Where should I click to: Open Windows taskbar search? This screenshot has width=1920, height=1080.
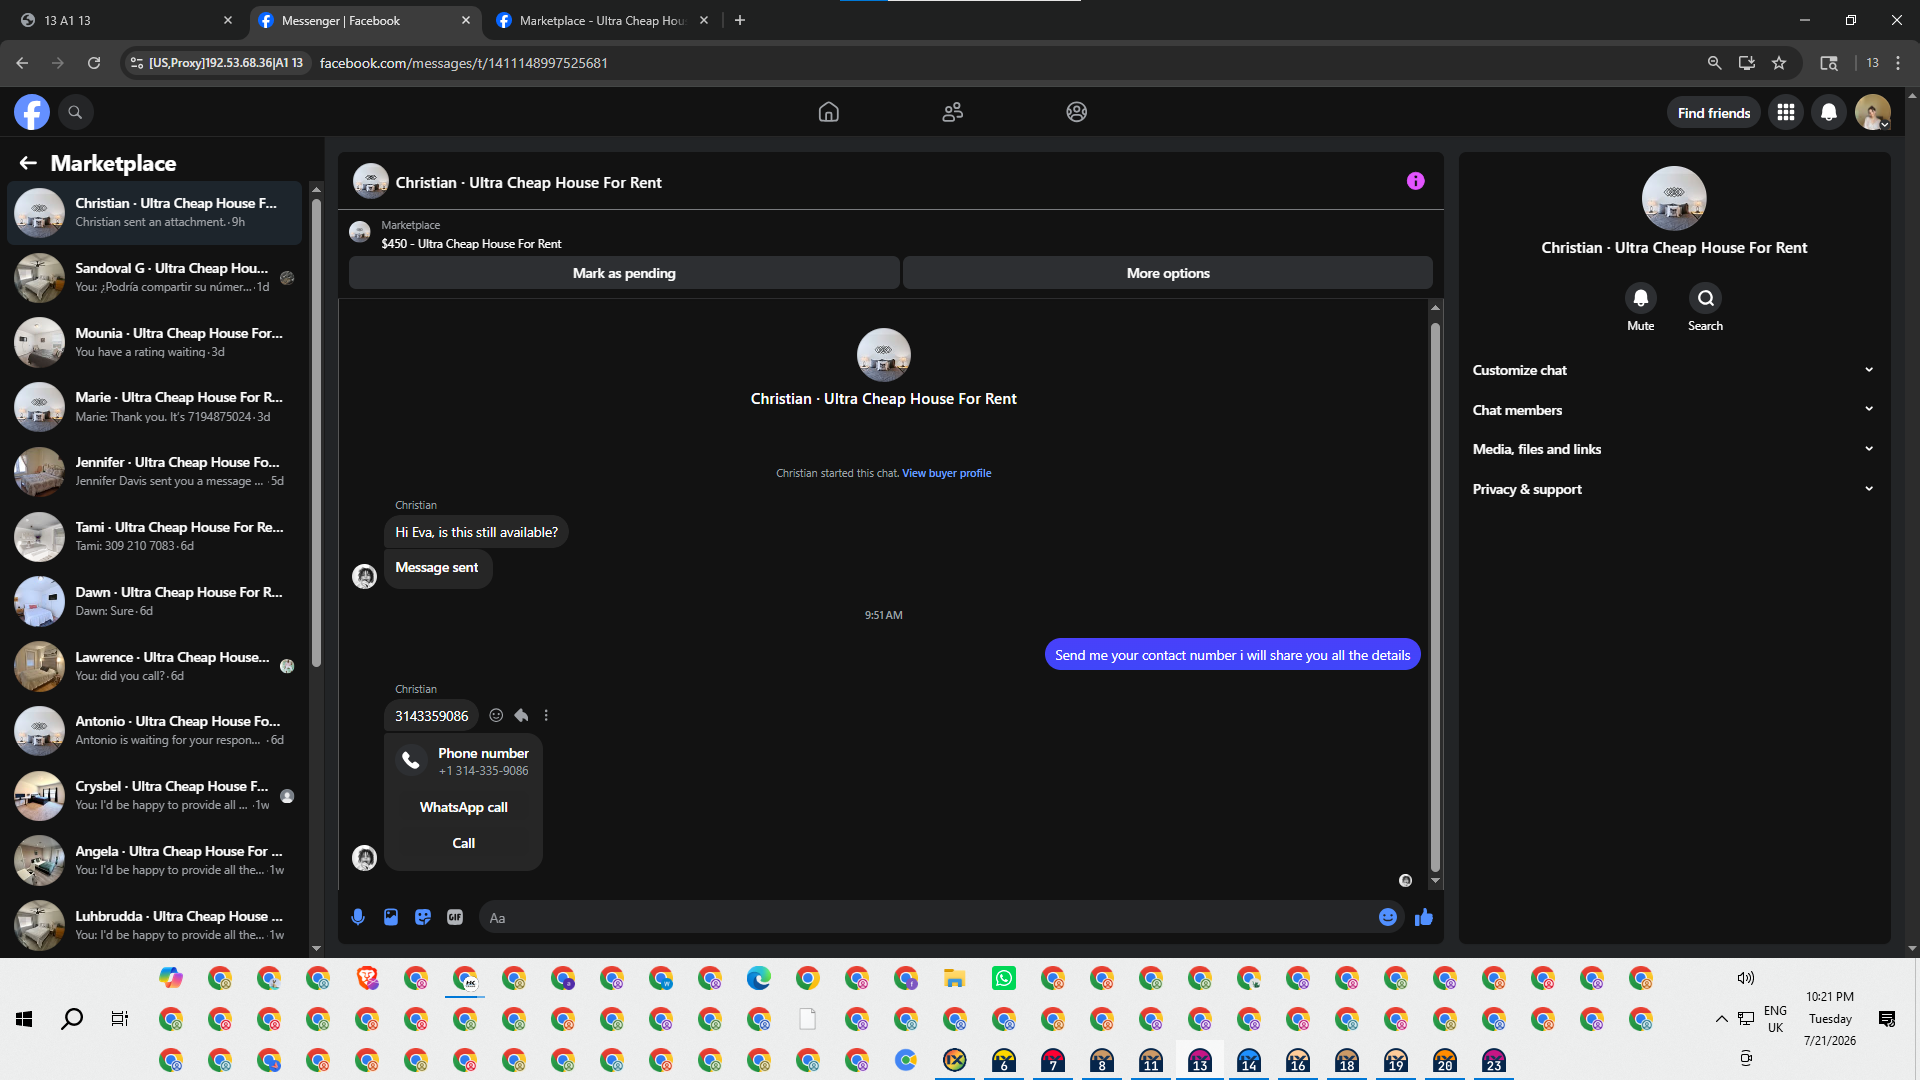click(x=72, y=1019)
